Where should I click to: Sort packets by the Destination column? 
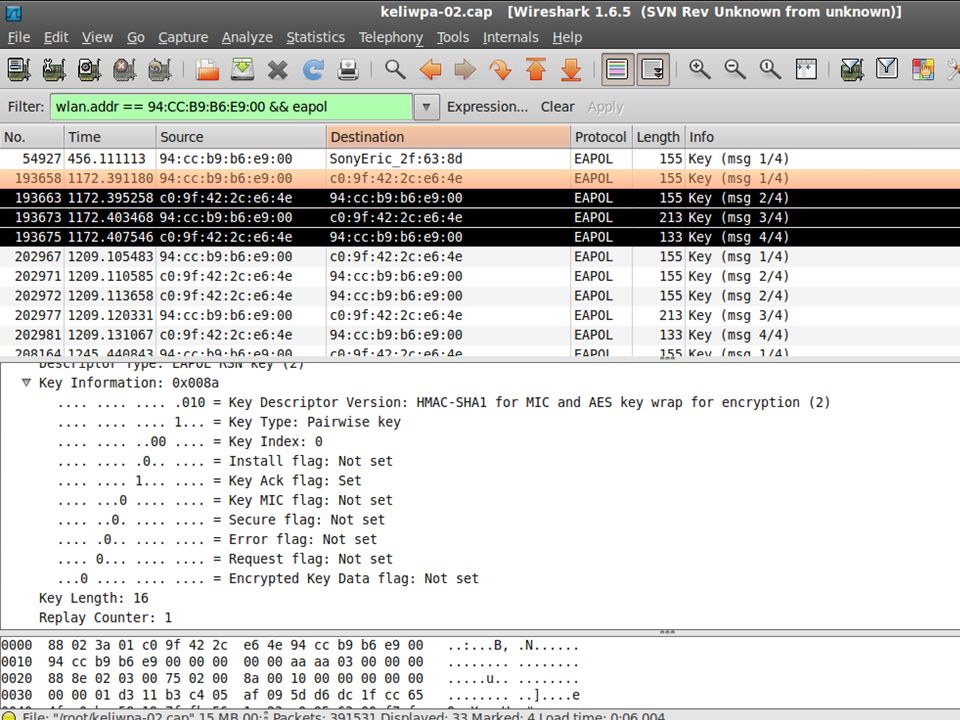(448, 137)
